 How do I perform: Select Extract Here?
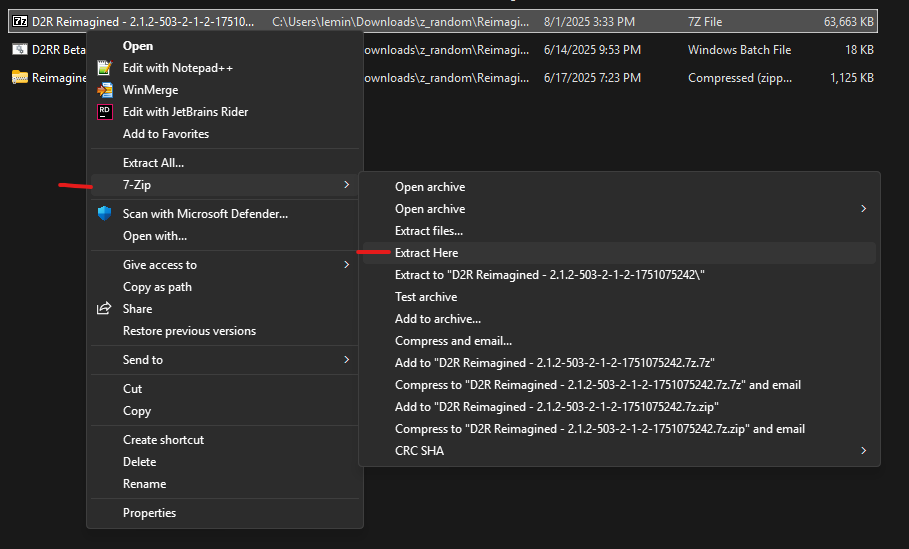[427, 253]
